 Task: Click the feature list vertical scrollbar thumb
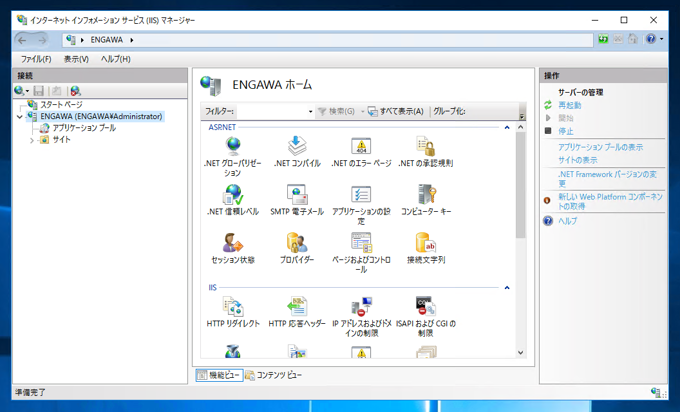pyautogui.click(x=521, y=186)
